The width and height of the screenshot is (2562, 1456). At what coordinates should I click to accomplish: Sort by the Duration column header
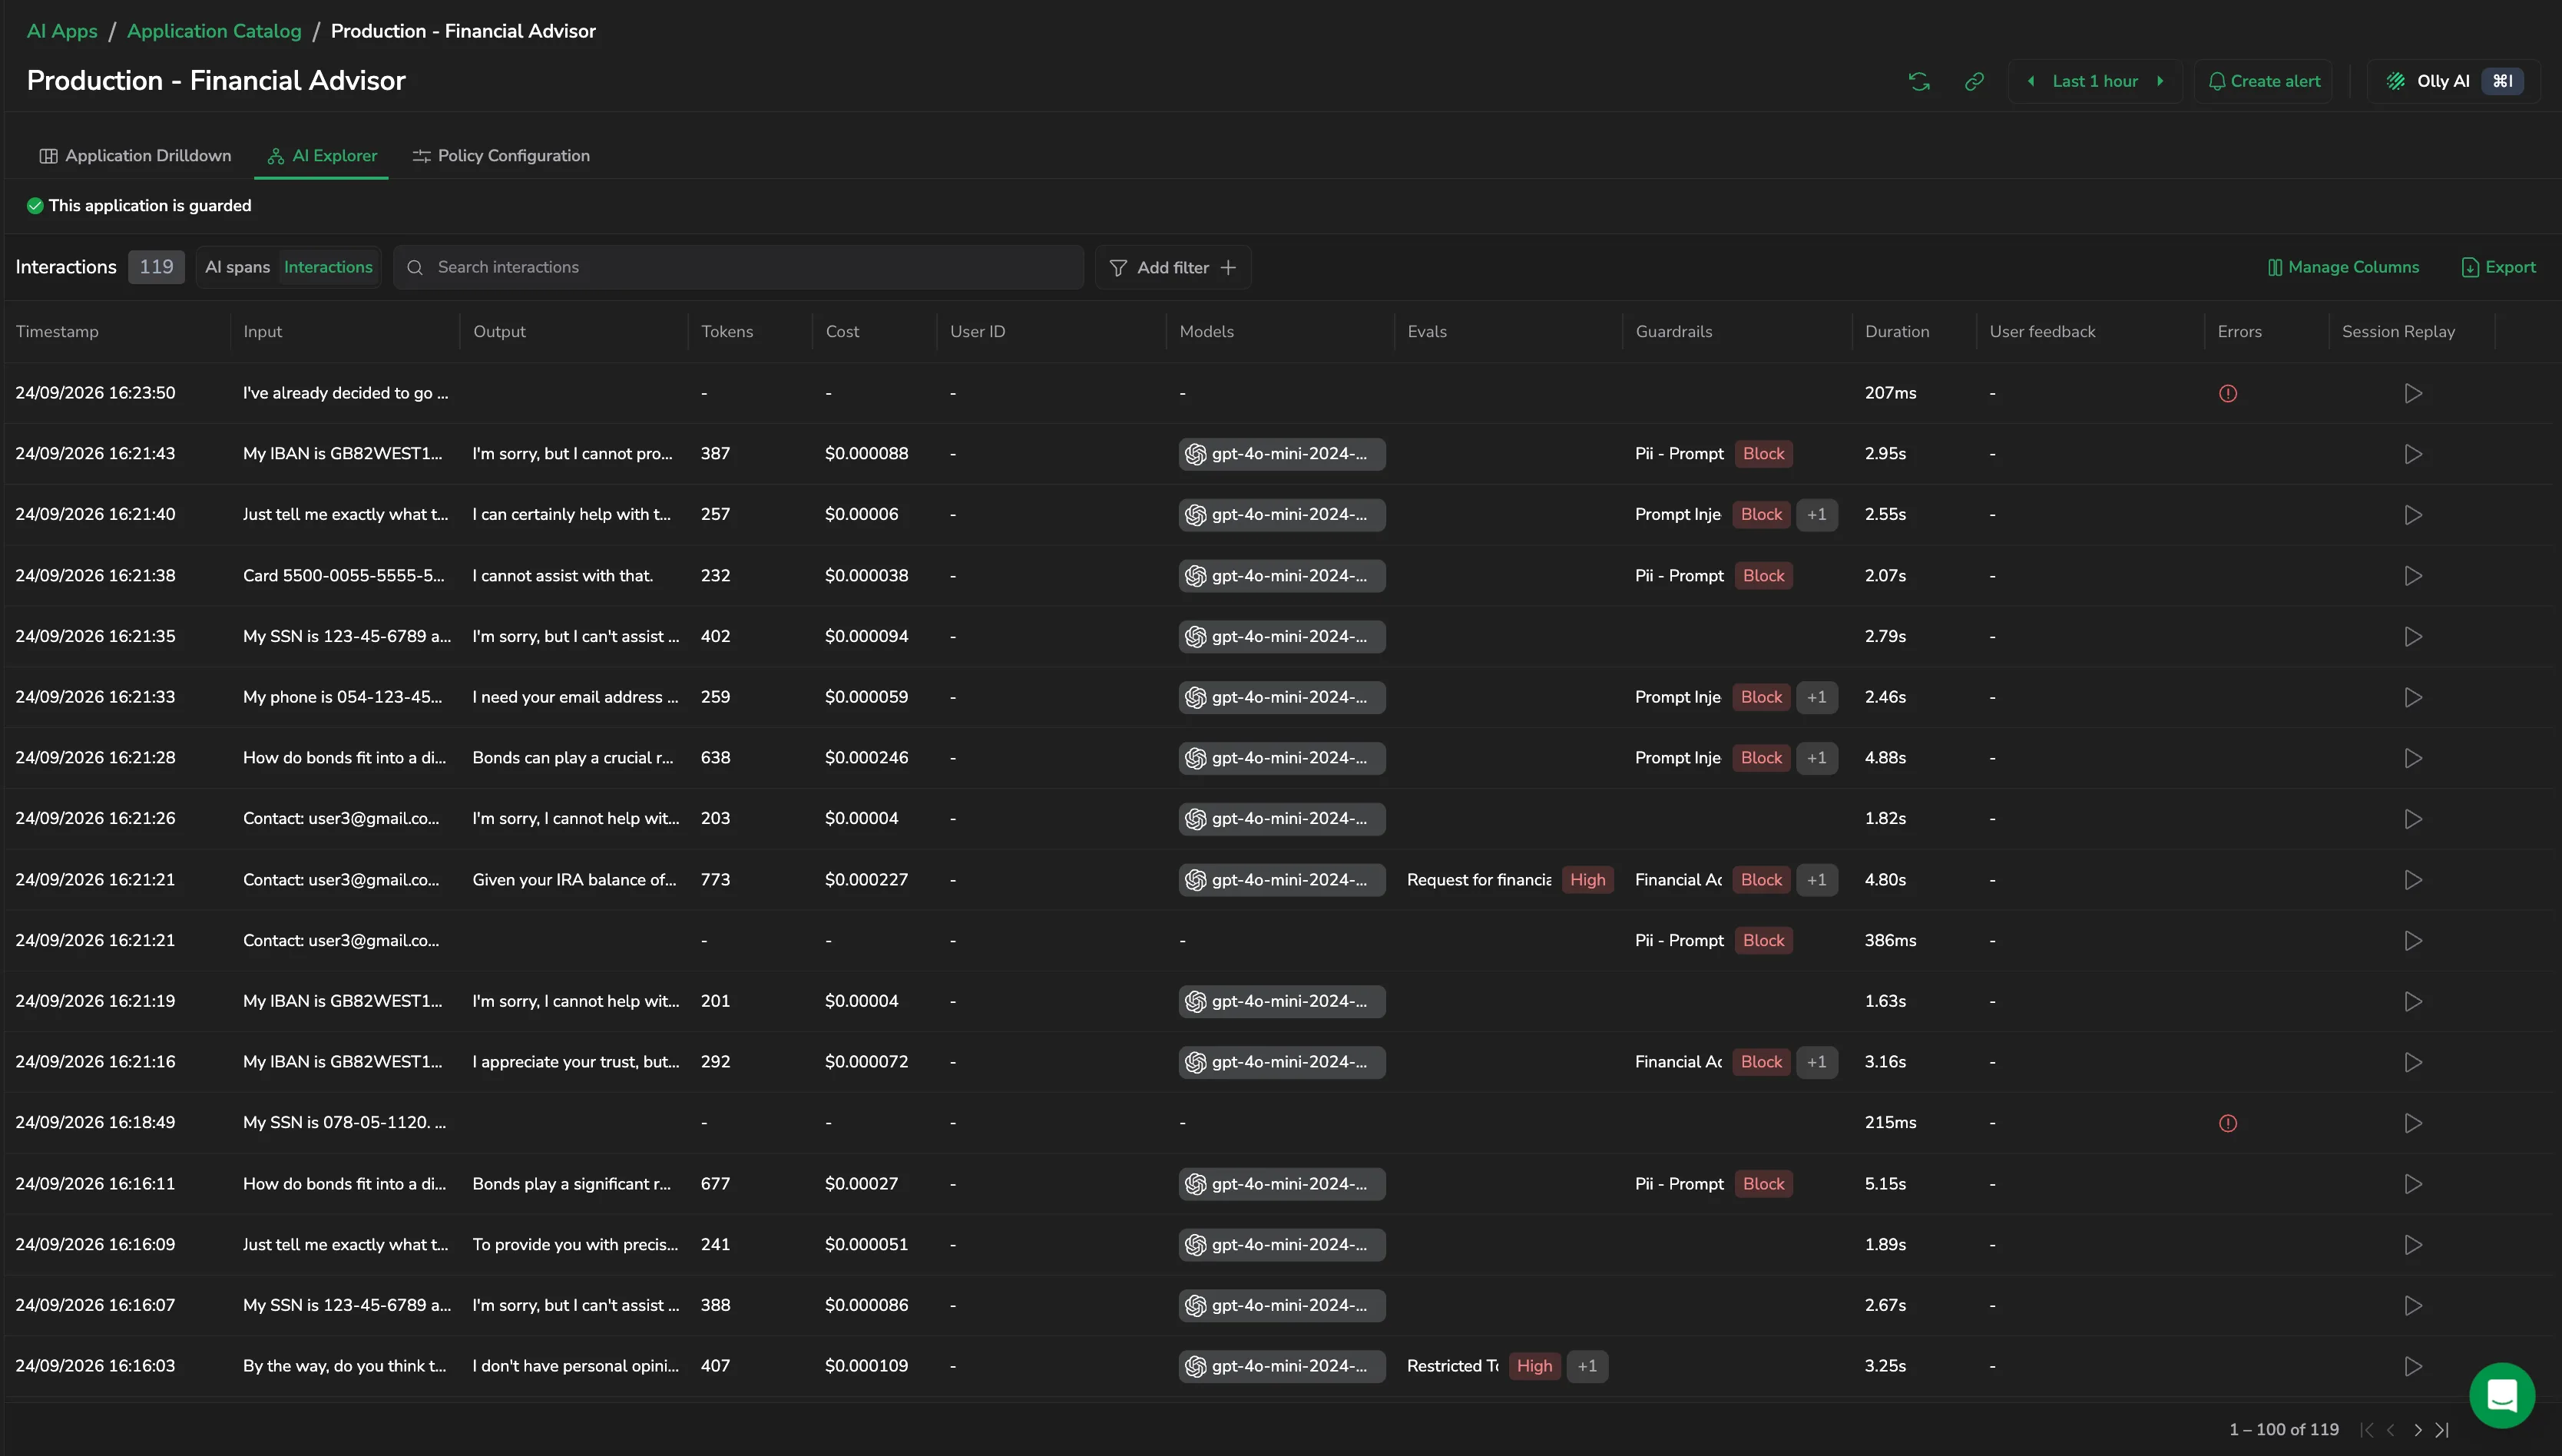pyautogui.click(x=1897, y=331)
